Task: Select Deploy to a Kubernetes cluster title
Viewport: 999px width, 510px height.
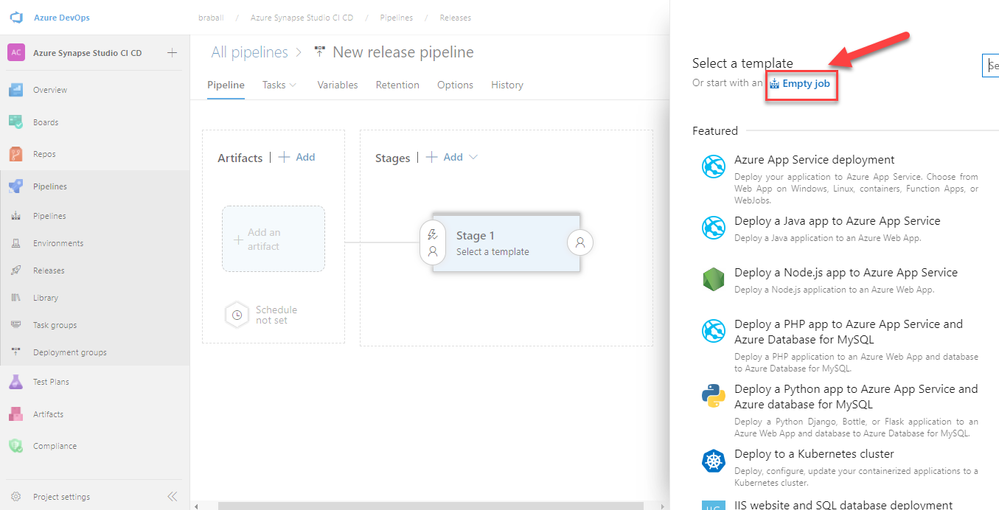Action: click(x=814, y=454)
